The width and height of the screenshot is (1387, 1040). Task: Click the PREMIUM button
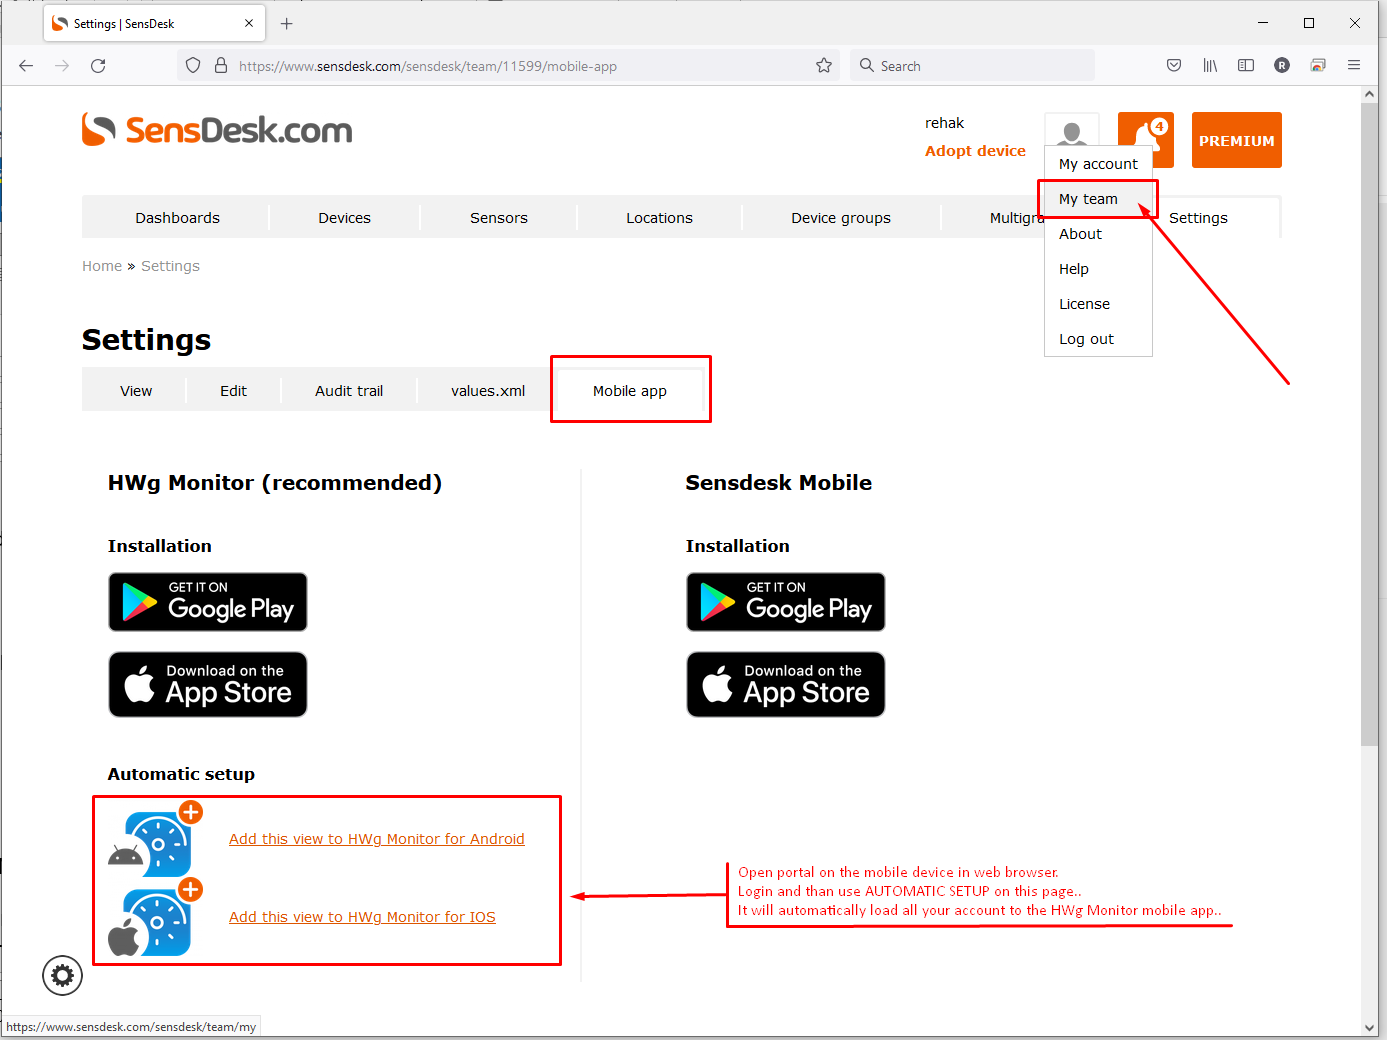click(x=1237, y=140)
